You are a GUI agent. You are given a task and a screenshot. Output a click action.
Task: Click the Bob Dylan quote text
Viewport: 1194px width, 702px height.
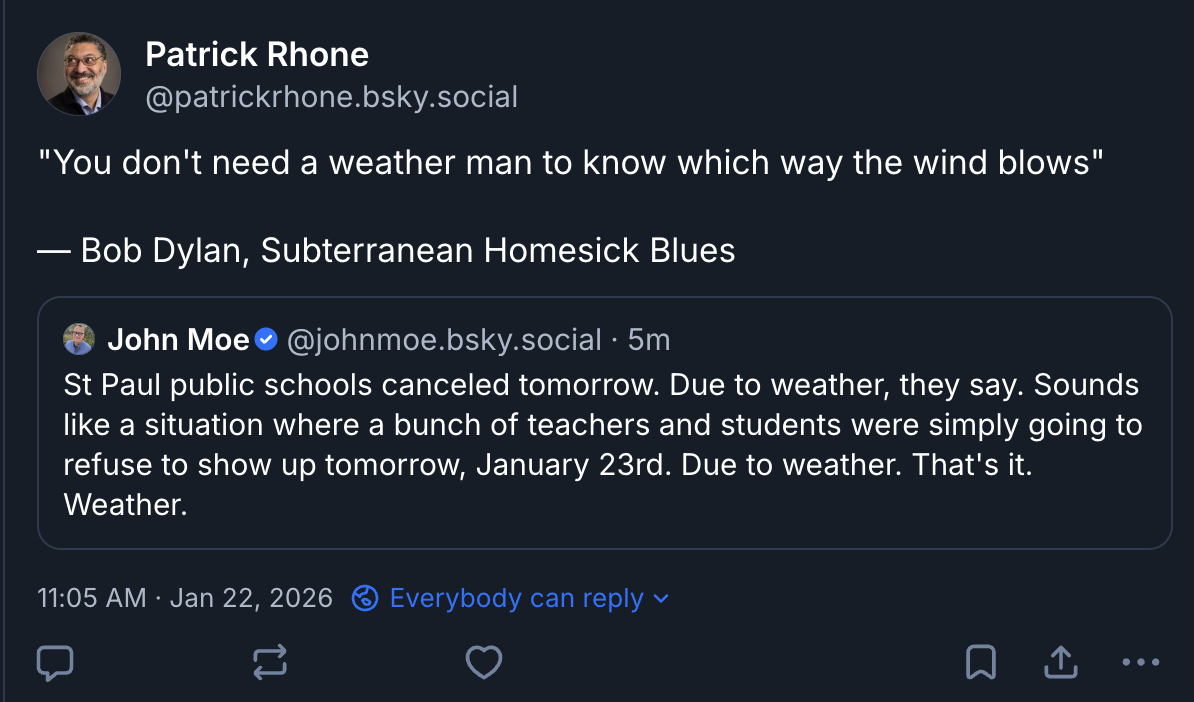pyautogui.click(x=570, y=163)
